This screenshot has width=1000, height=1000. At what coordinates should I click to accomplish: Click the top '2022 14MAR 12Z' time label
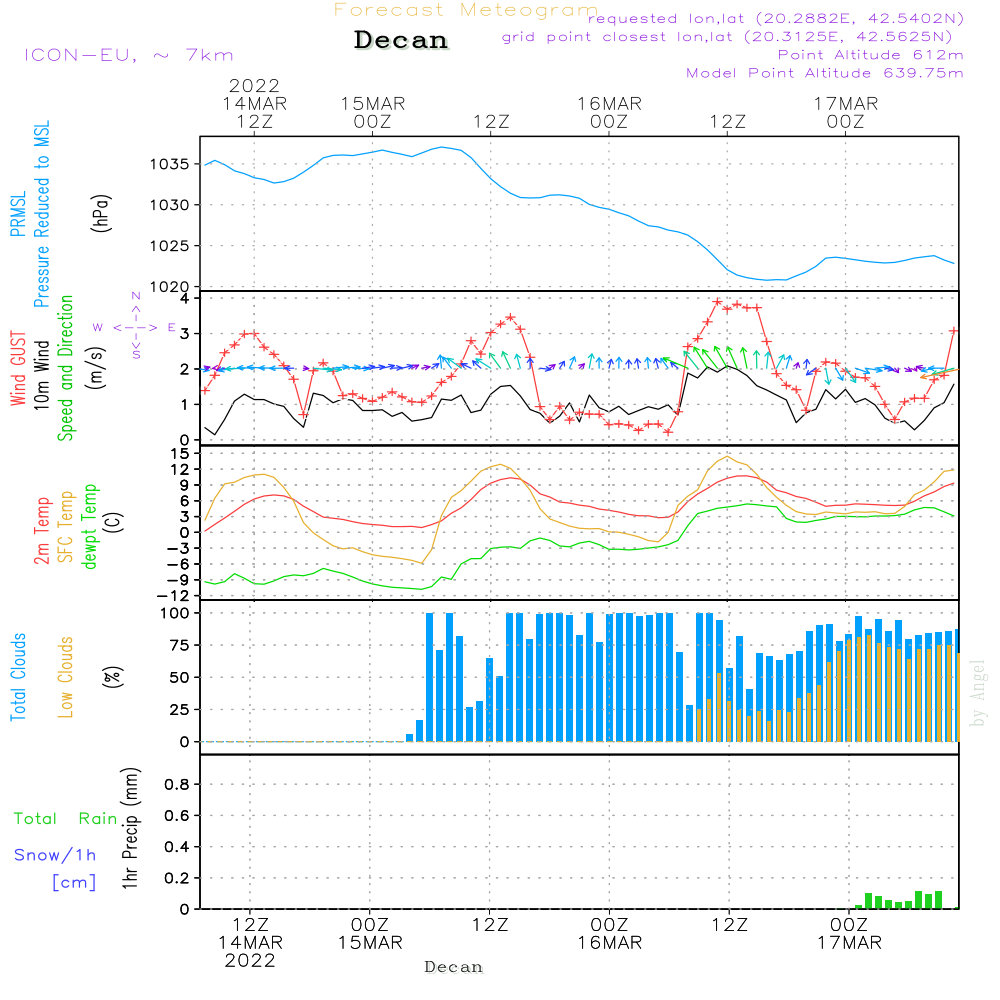(254, 103)
